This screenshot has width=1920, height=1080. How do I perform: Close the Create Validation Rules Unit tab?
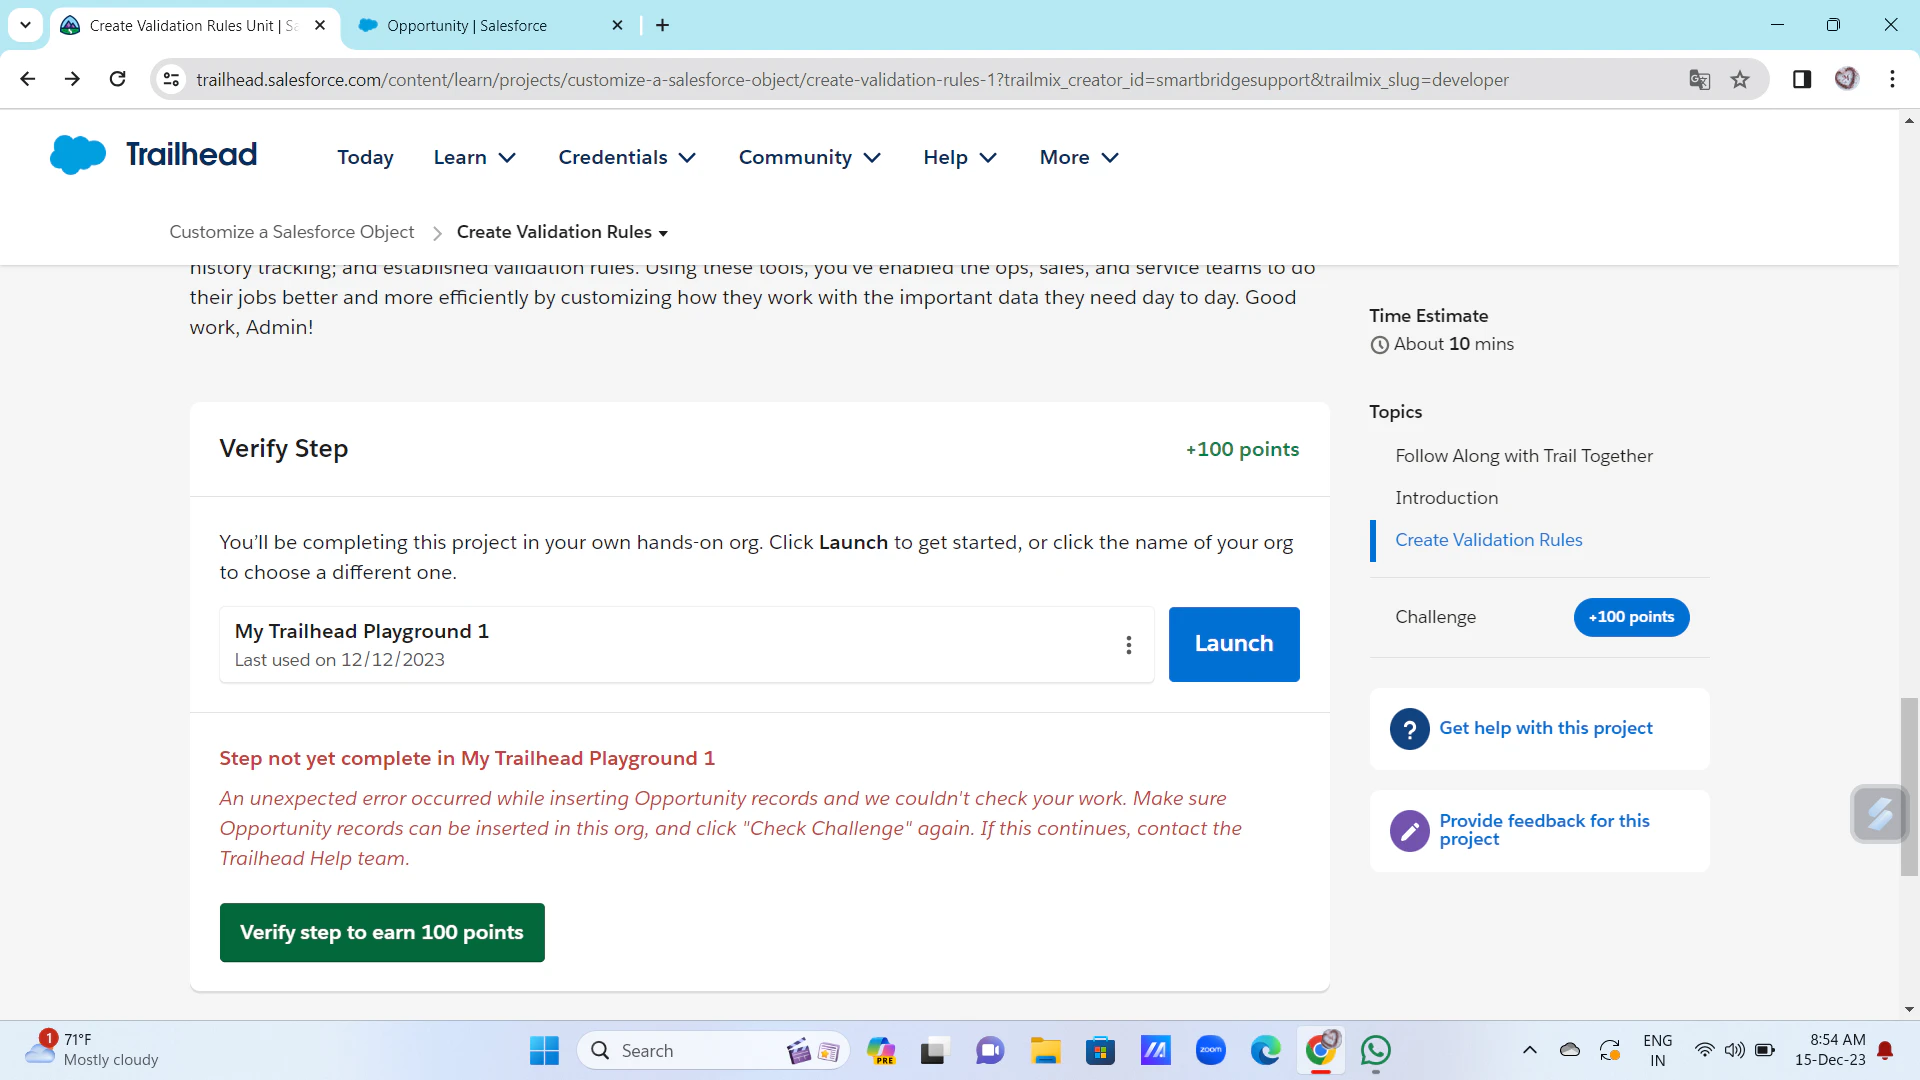point(320,25)
